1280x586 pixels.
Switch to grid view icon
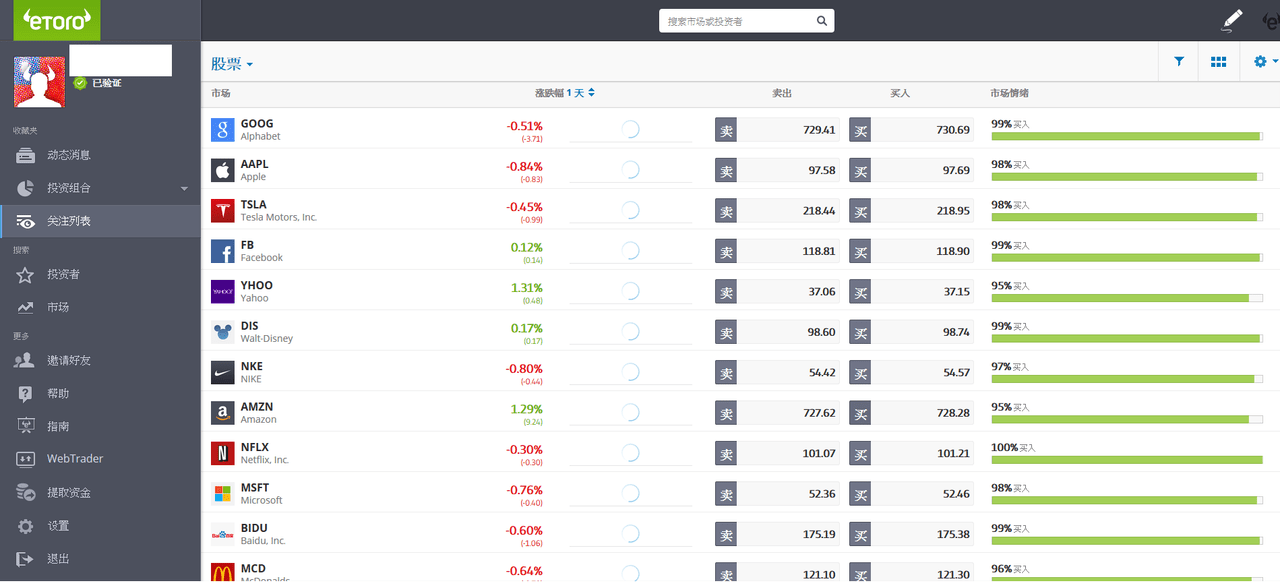point(1218,62)
